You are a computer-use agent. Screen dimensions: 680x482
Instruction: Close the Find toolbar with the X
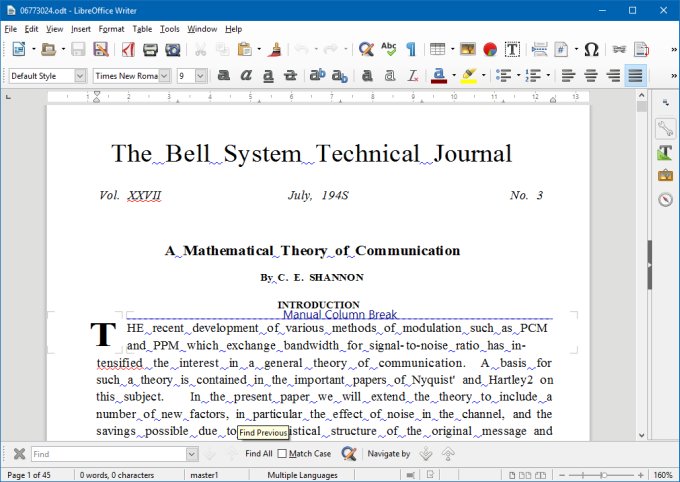point(19,454)
